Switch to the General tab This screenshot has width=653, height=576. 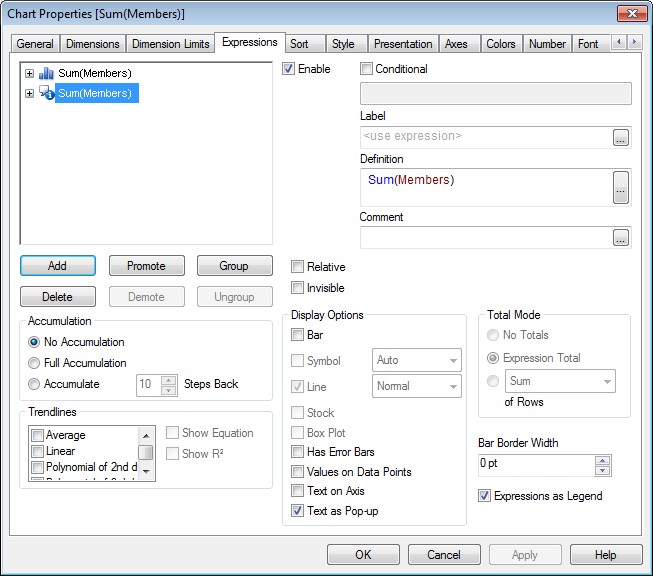pos(35,44)
